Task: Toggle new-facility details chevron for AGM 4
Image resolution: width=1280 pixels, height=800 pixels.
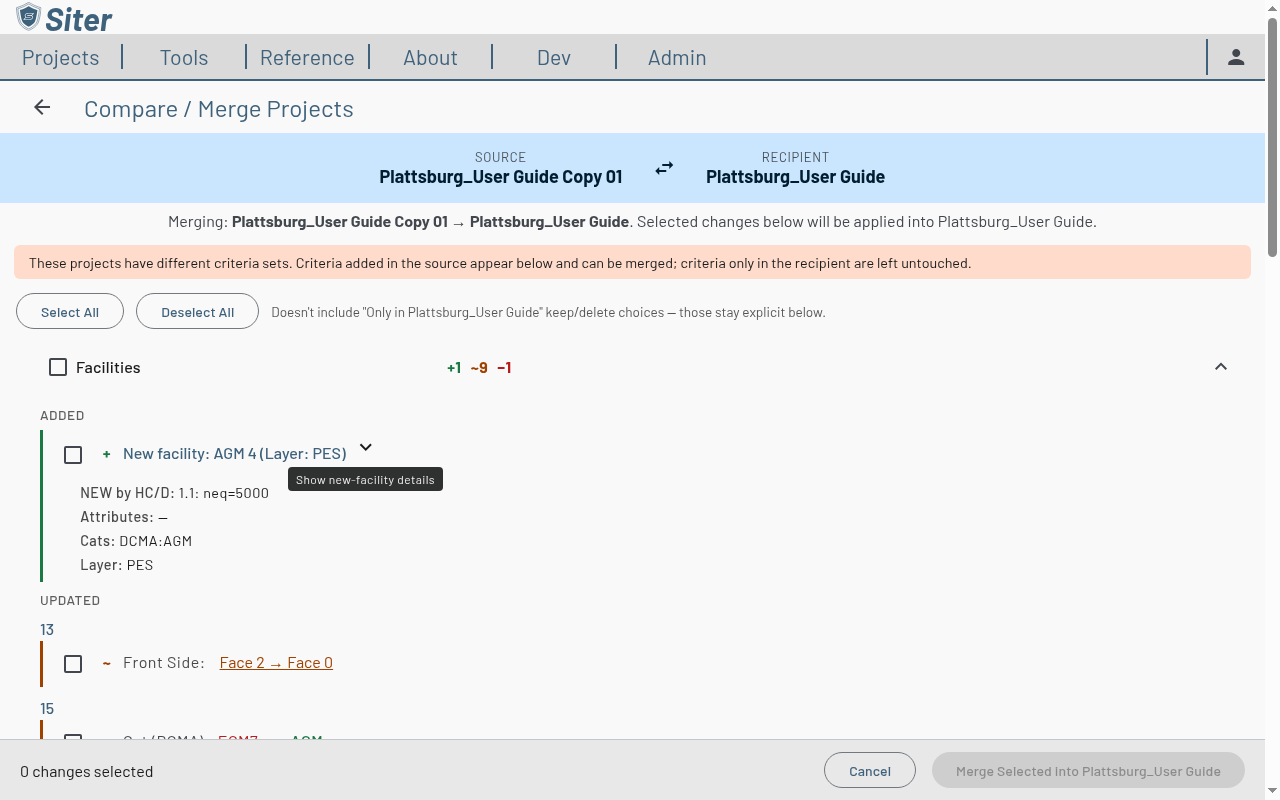Action: [x=366, y=447]
